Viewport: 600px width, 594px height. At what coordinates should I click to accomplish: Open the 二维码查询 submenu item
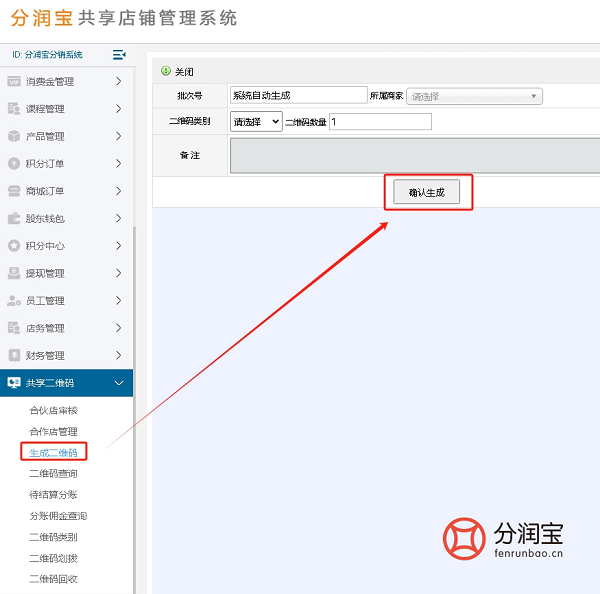coord(54,473)
